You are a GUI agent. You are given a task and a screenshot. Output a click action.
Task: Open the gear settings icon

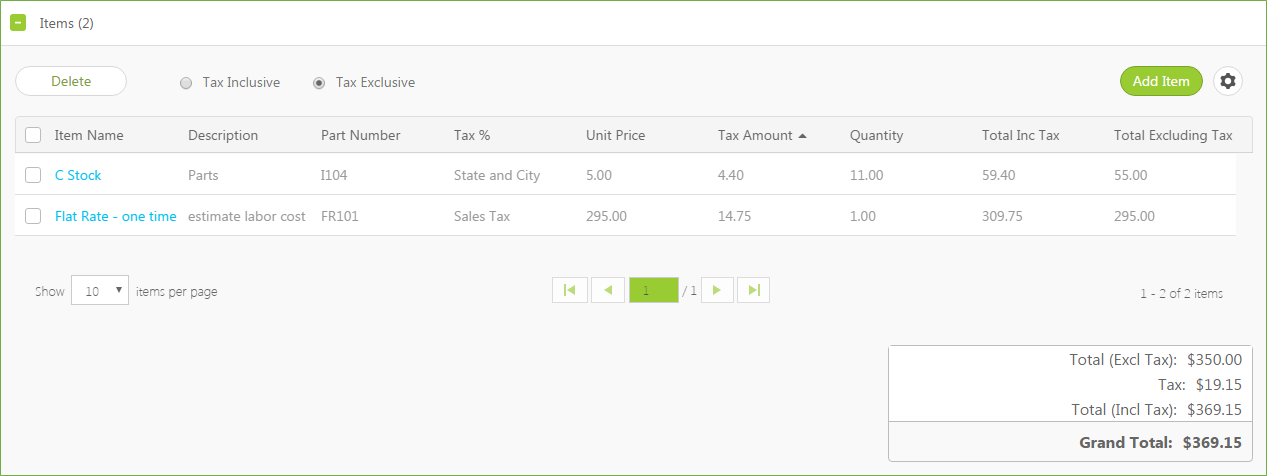pos(1228,82)
